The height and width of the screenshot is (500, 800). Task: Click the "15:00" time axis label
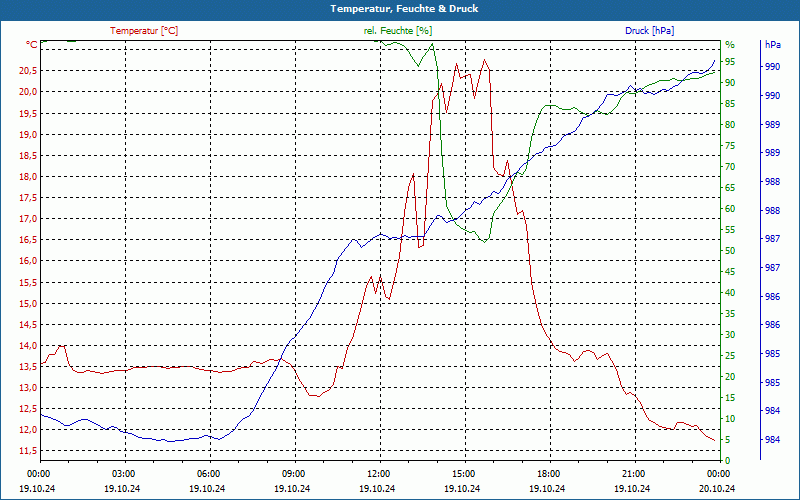point(462,474)
